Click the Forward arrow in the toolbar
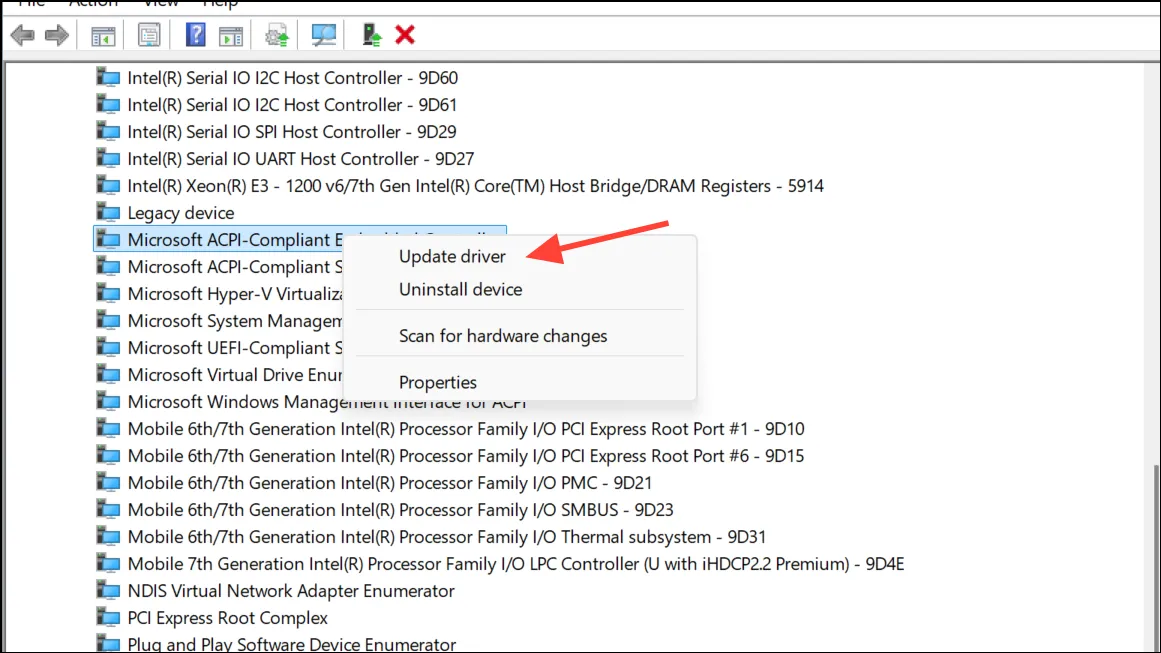The height and width of the screenshot is (653, 1161). coord(57,35)
